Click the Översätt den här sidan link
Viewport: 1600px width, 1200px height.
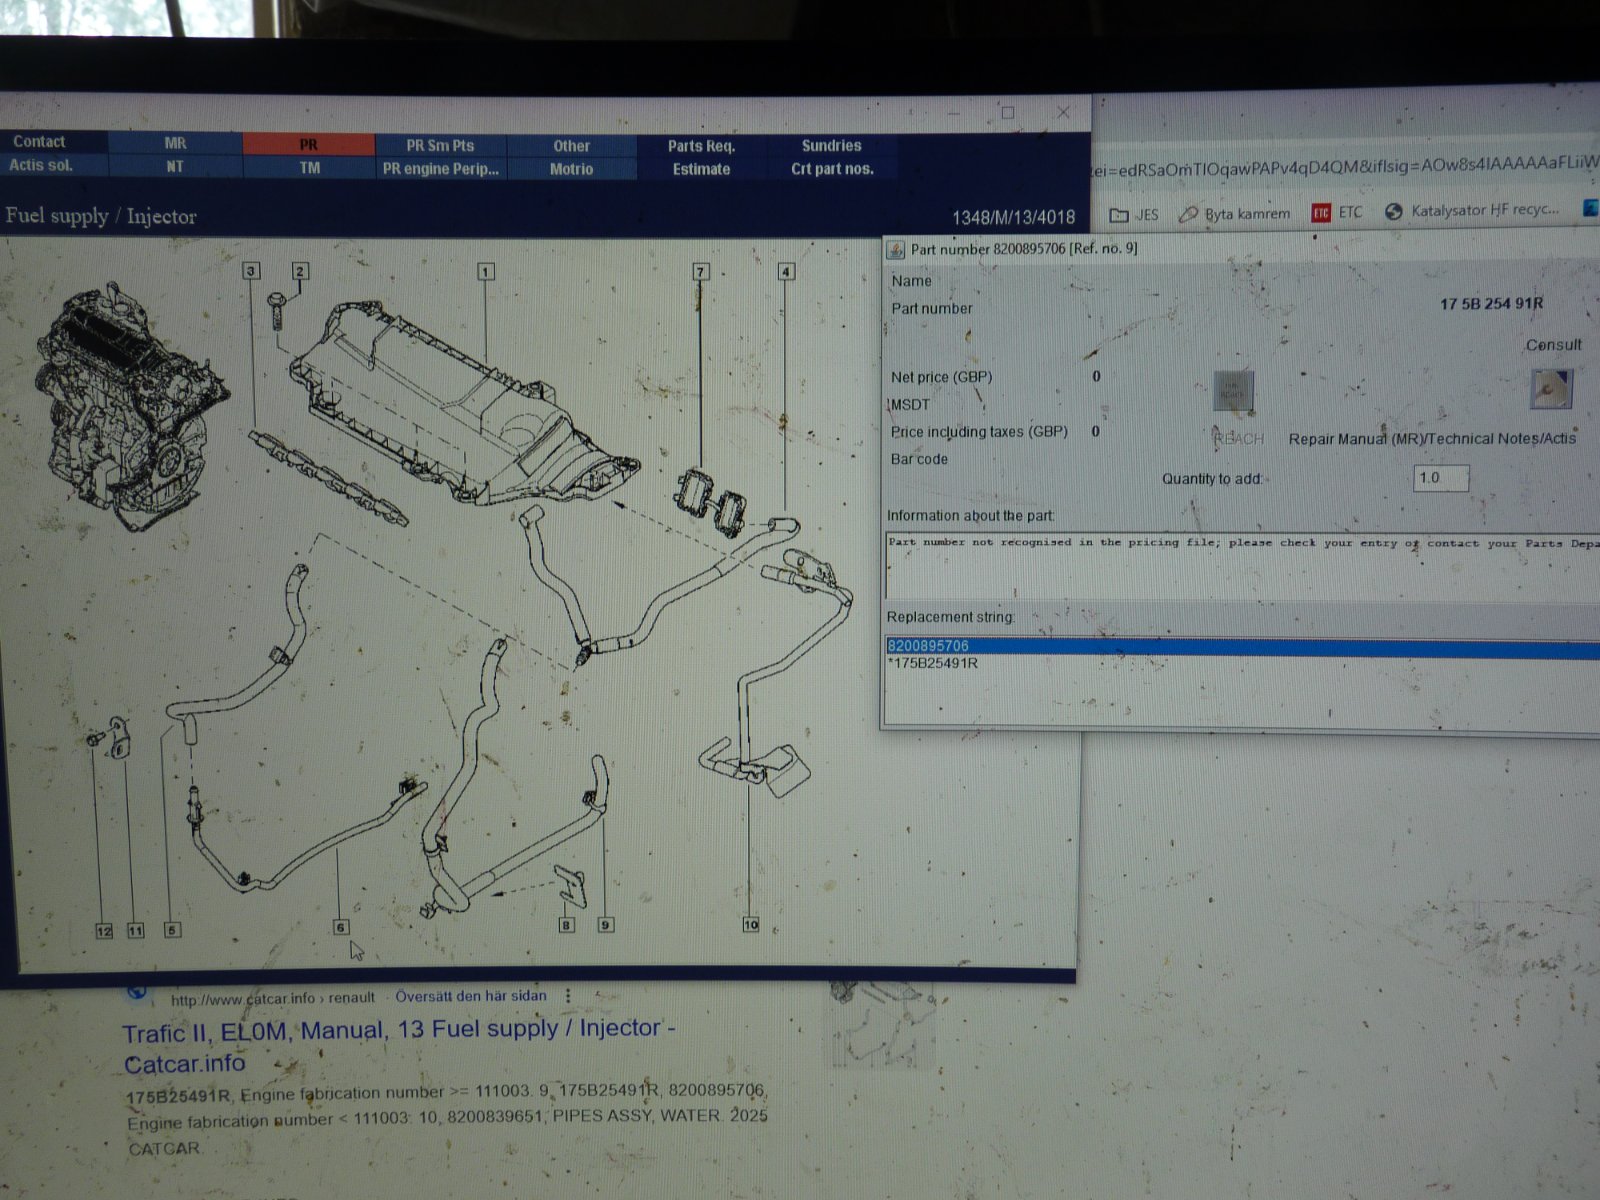471,996
